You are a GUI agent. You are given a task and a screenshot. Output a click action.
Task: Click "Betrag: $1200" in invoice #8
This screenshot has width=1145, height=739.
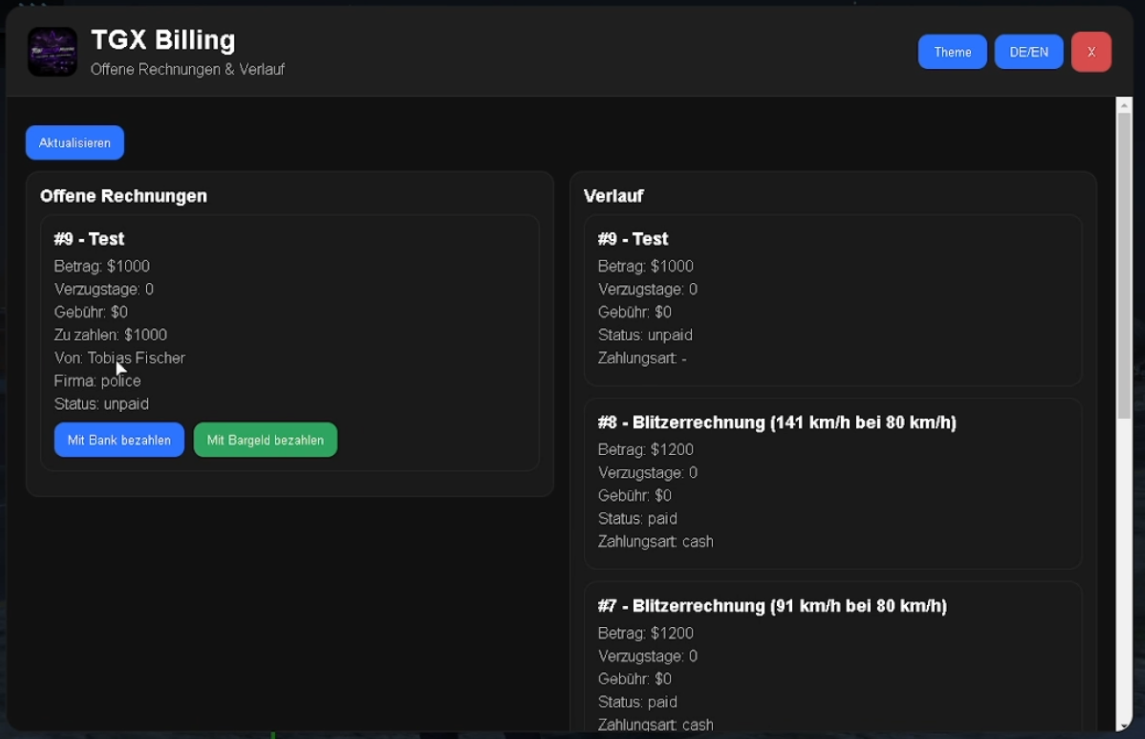pos(646,449)
